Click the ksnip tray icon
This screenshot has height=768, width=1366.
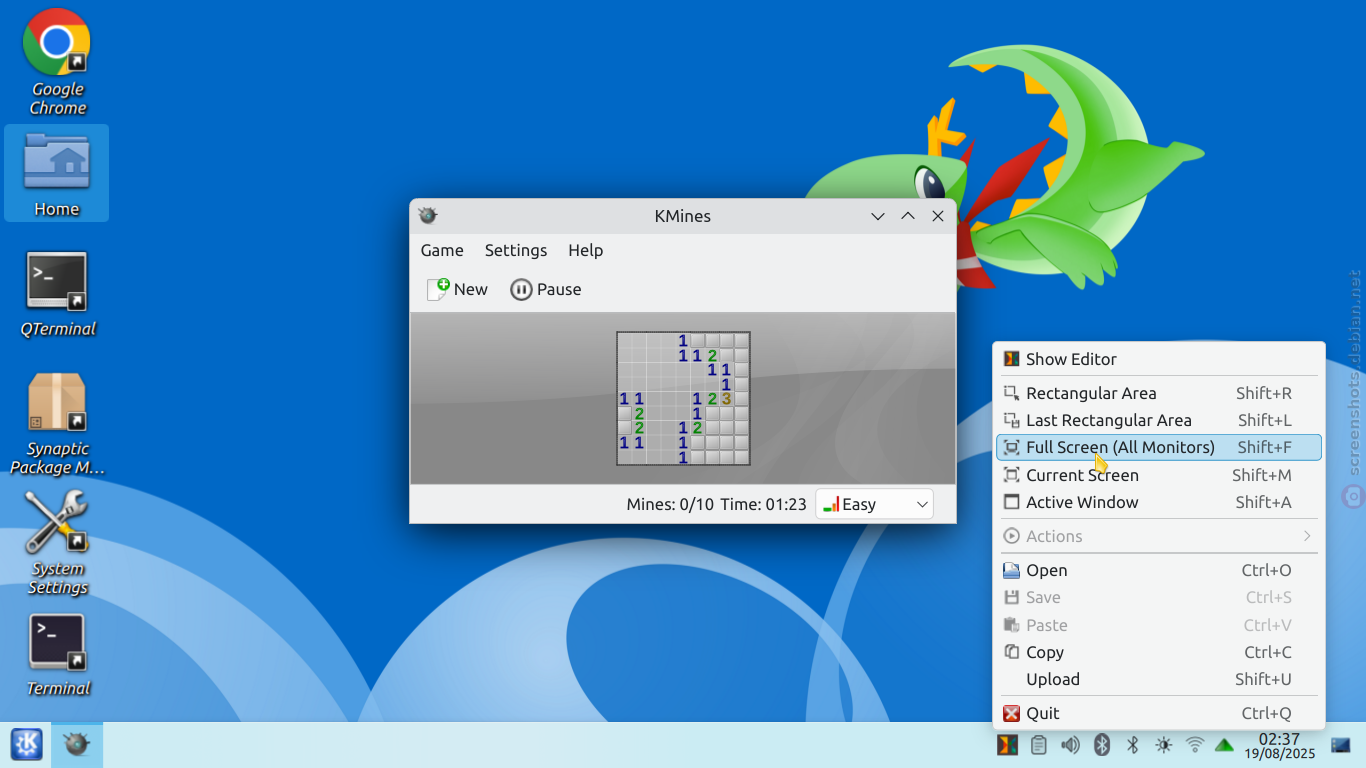pos(1008,745)
